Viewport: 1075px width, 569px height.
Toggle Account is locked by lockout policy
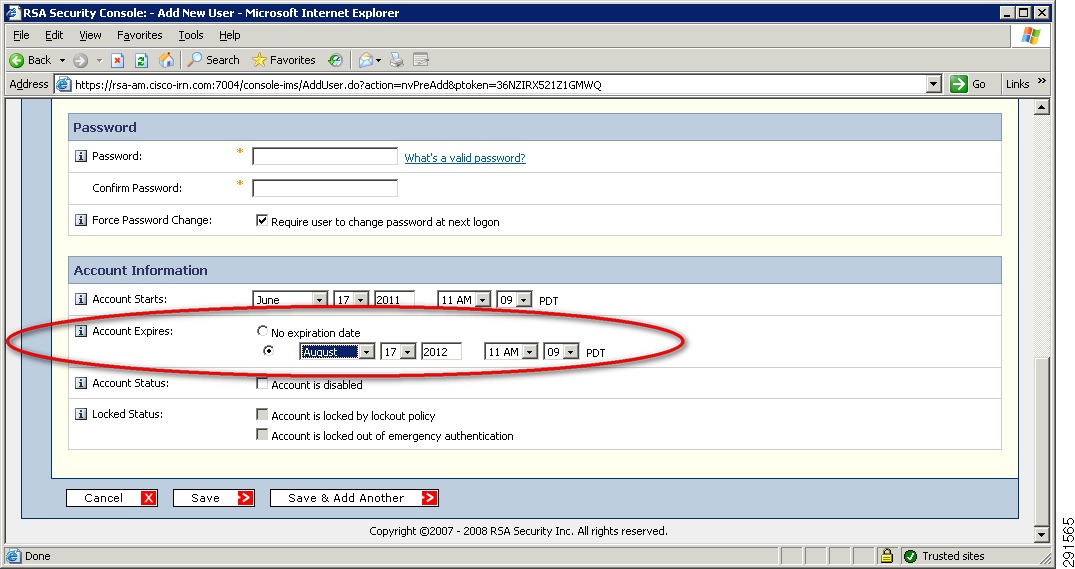261,415
